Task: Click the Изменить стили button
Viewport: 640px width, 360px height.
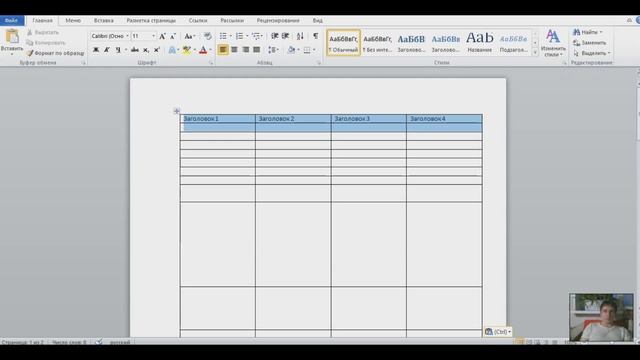Action: click(553, 42)
